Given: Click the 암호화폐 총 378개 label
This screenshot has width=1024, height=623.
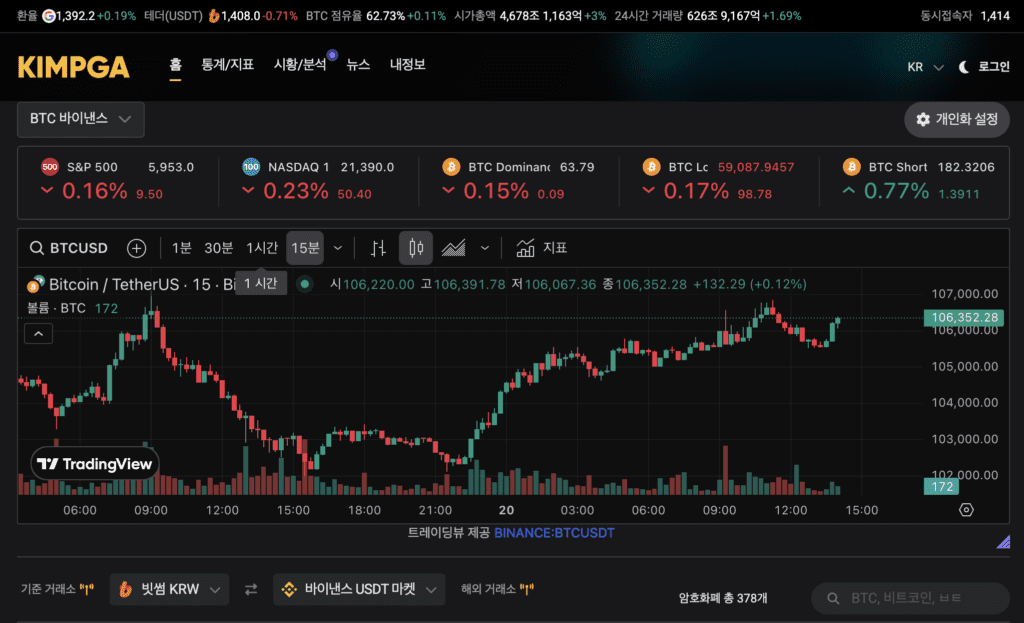Looking at the screenshot, I should 723,598.
